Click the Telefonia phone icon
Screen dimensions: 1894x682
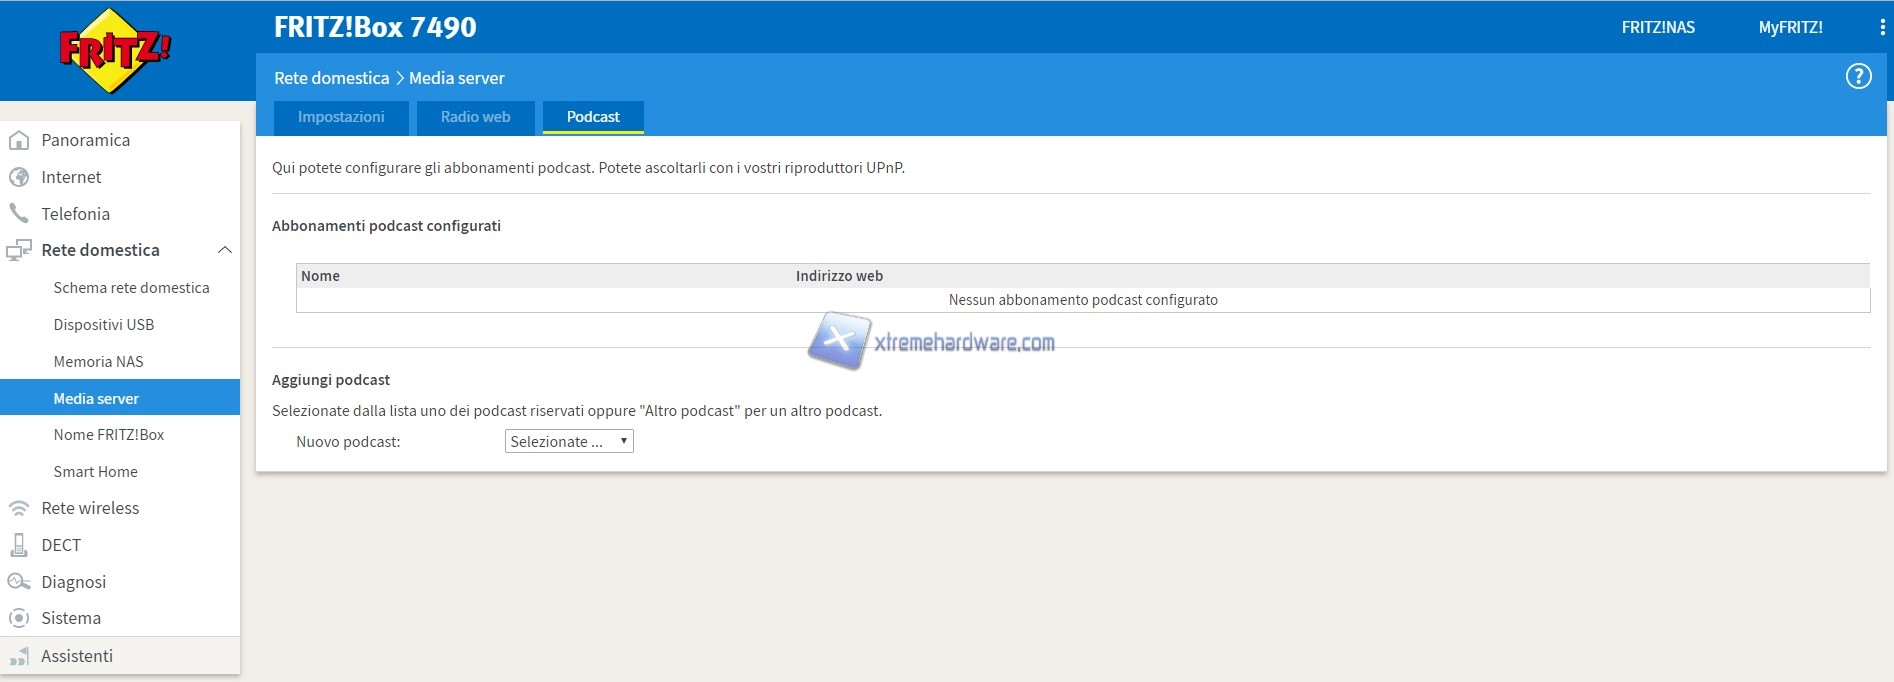[x=18, y=214]
